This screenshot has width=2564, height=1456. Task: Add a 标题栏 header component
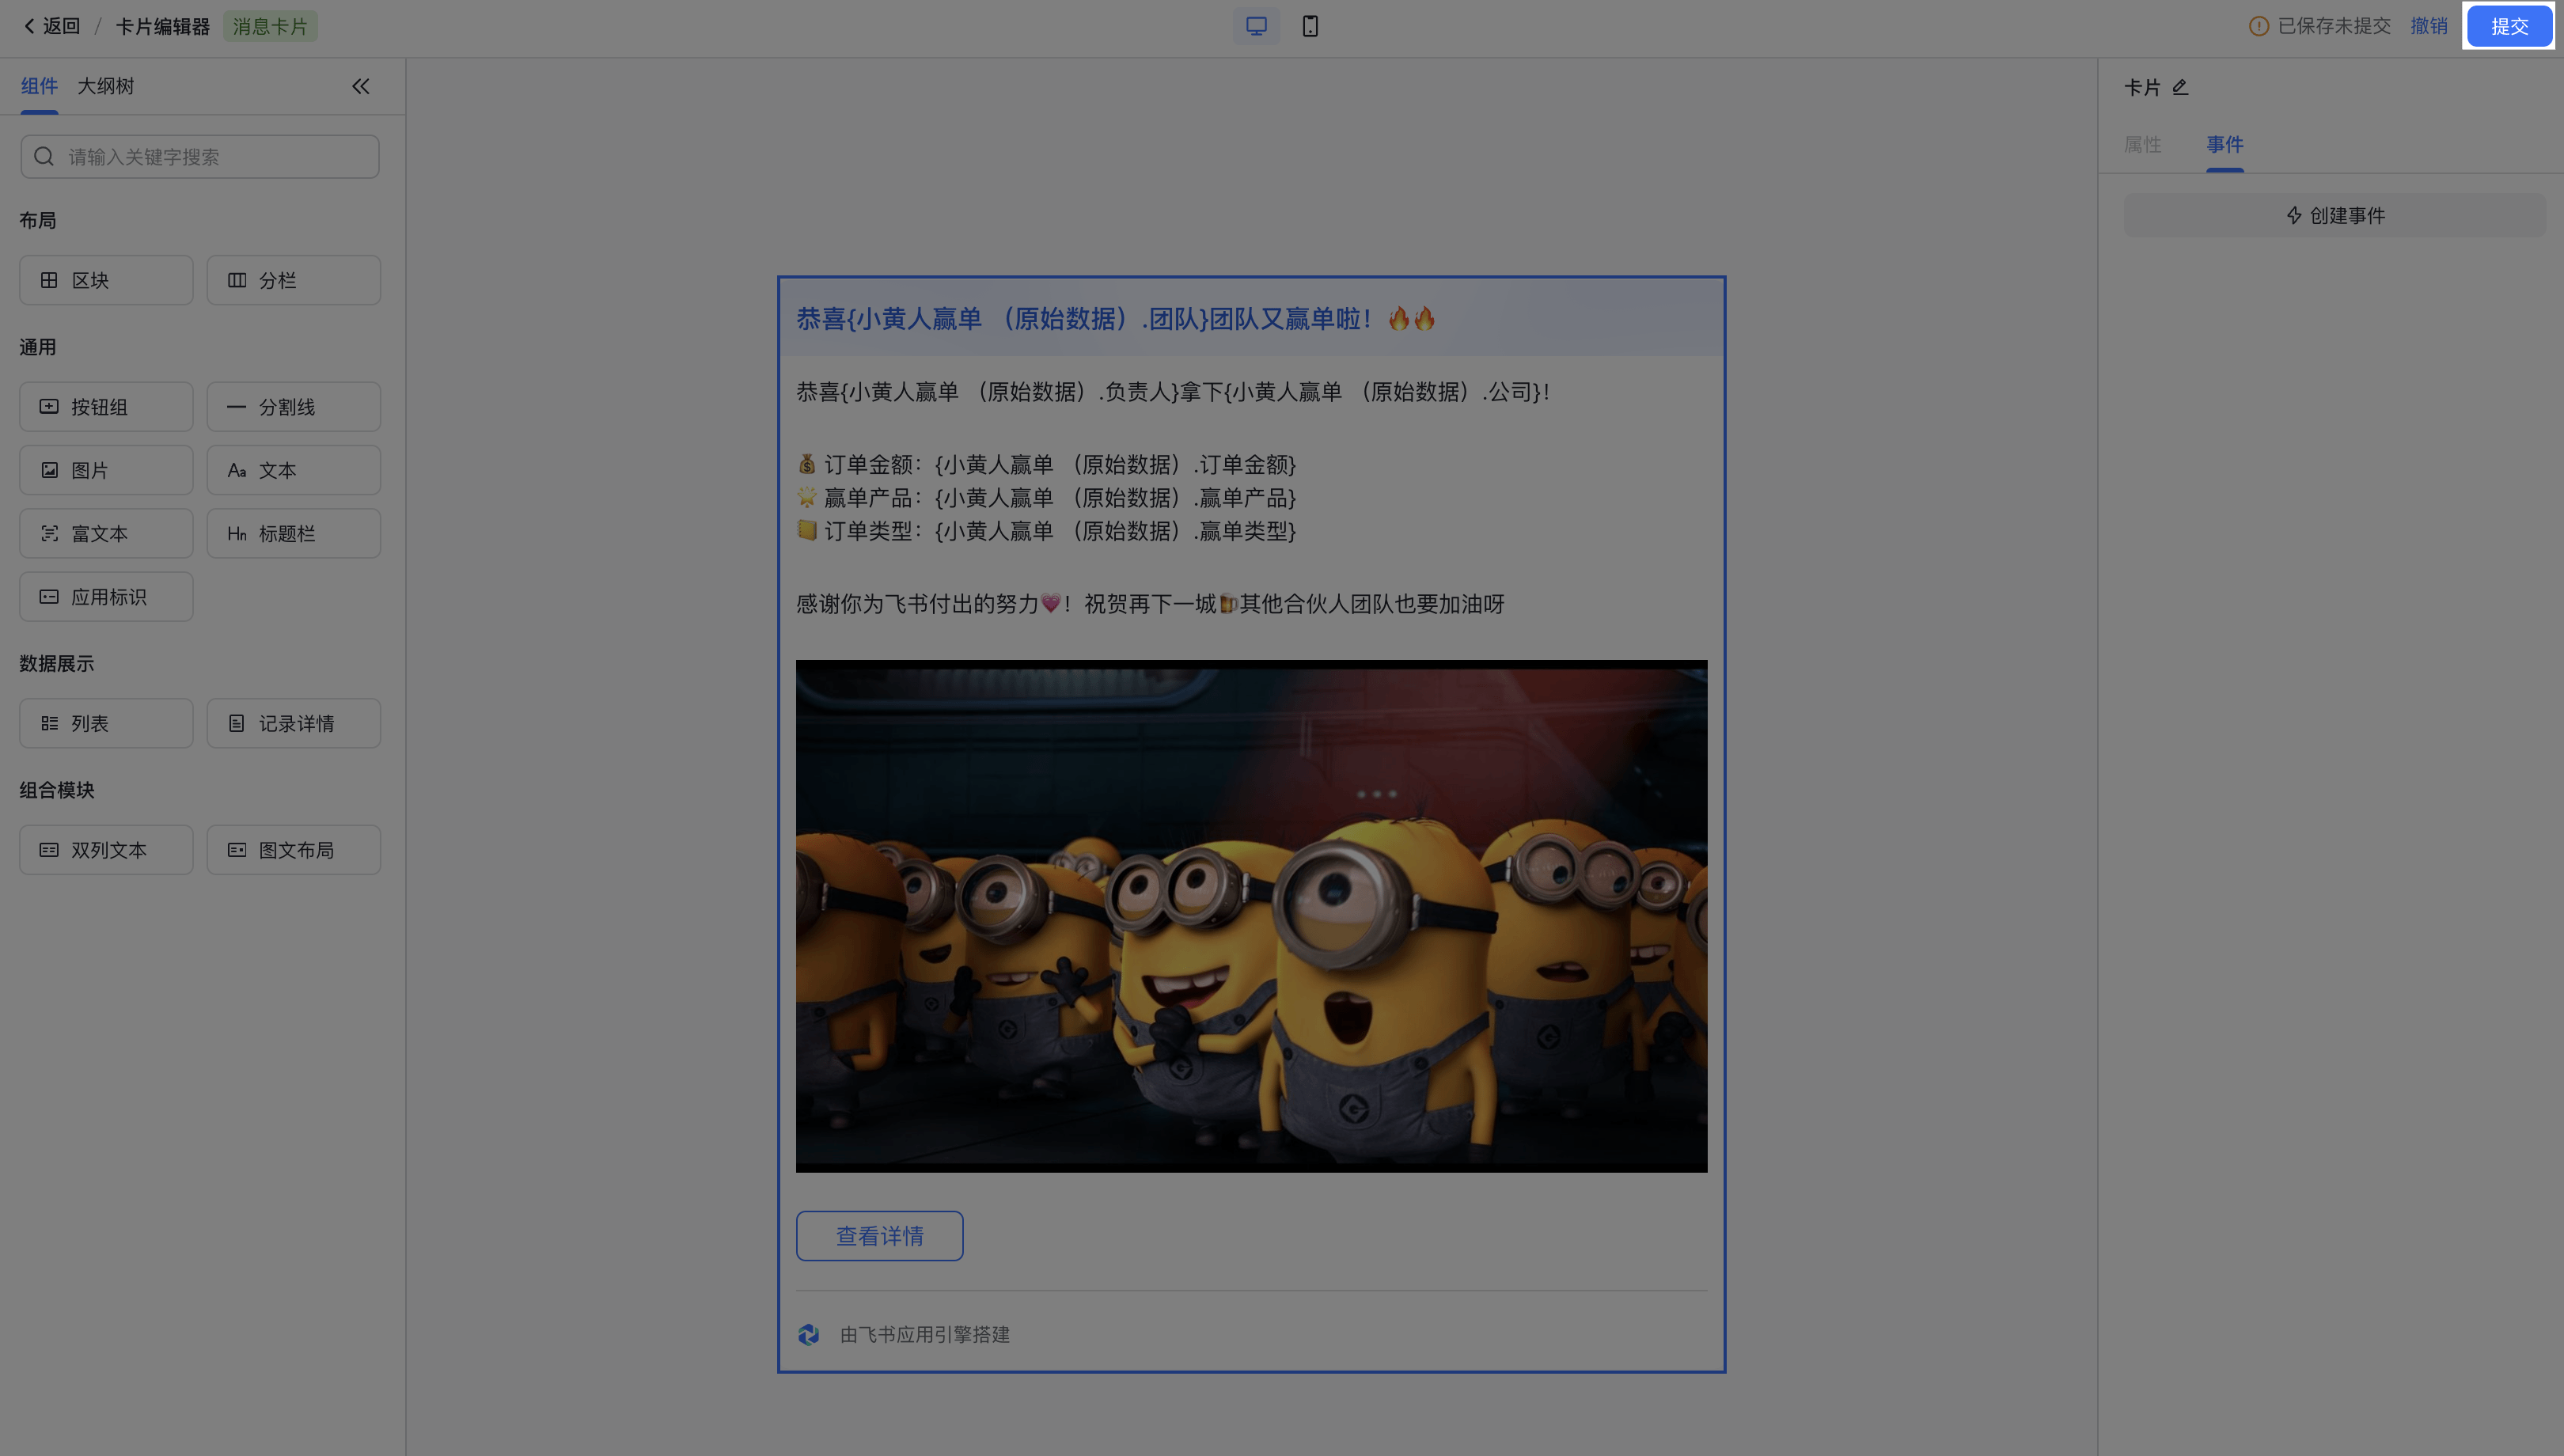point(293,533)
